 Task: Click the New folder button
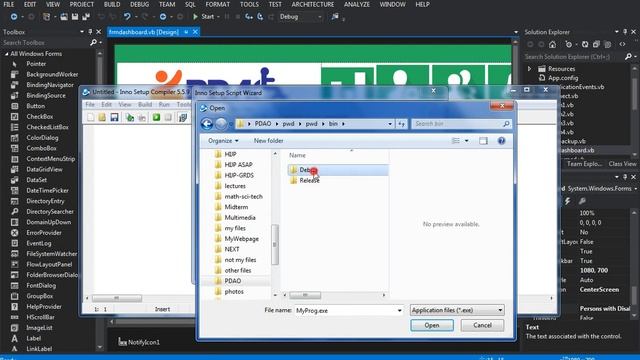(x=268, y=141)
